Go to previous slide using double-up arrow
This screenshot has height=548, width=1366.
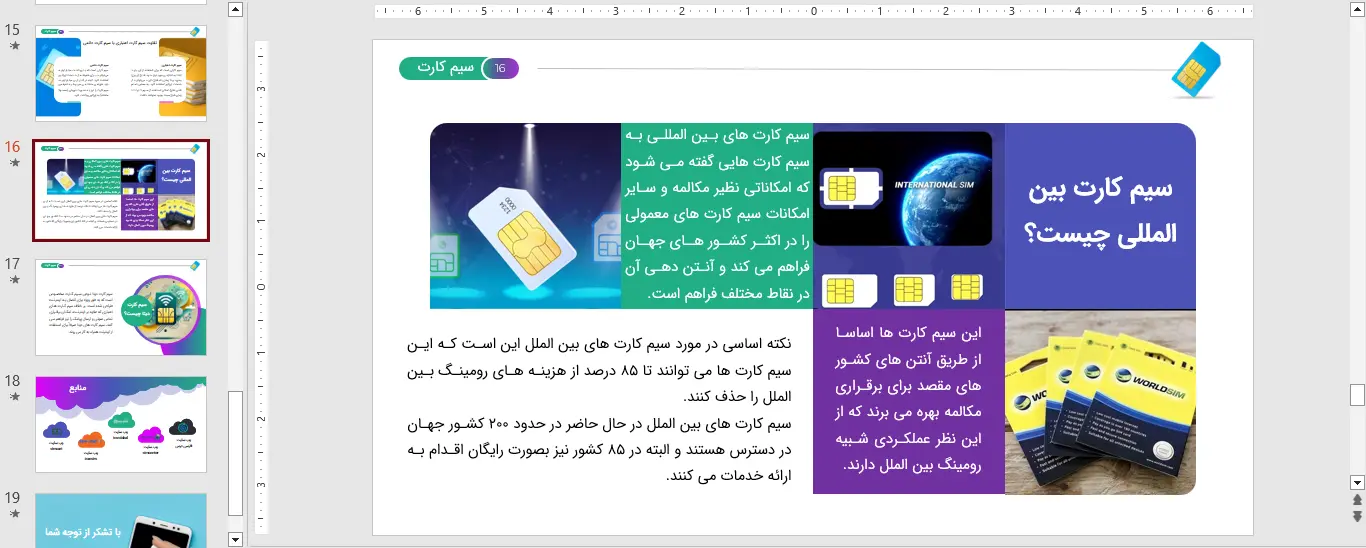point(1357,500)
